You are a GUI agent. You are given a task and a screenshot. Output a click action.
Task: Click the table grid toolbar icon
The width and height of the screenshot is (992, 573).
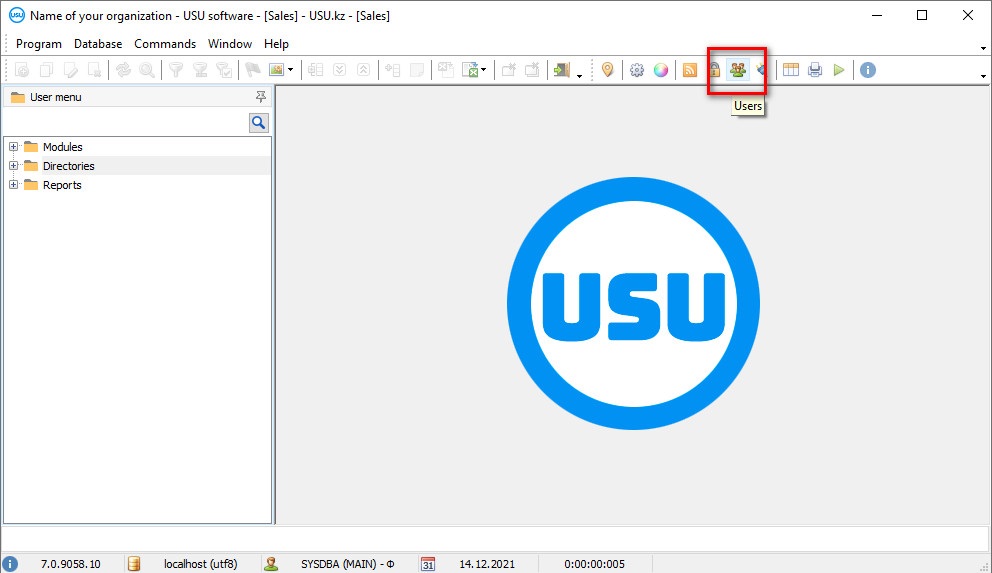click(791, 70)
